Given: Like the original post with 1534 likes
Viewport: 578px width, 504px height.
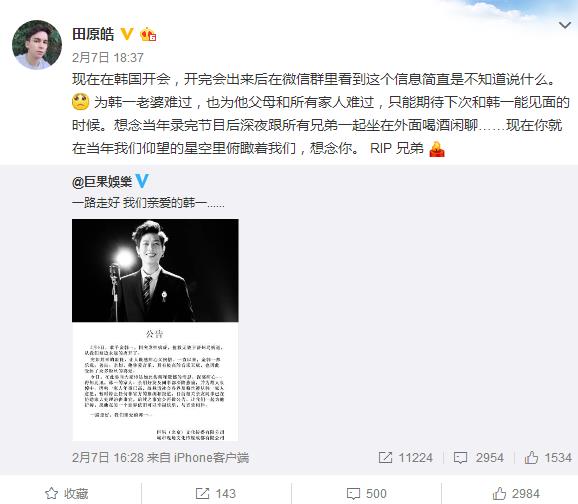Looking at the screenshot, I should (548, 458).
